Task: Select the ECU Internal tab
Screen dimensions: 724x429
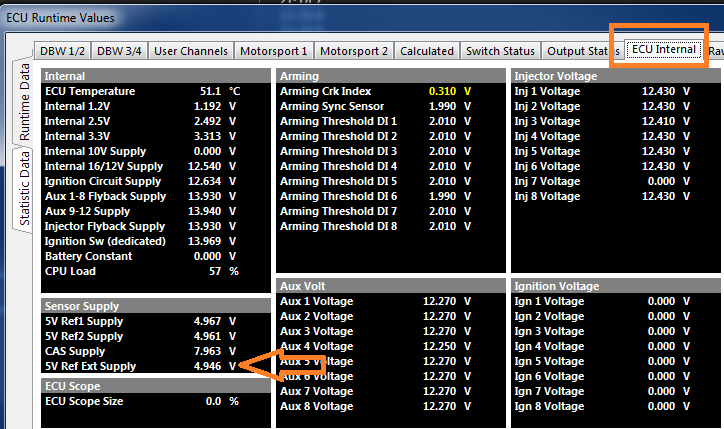Action: tap(664, 49)
